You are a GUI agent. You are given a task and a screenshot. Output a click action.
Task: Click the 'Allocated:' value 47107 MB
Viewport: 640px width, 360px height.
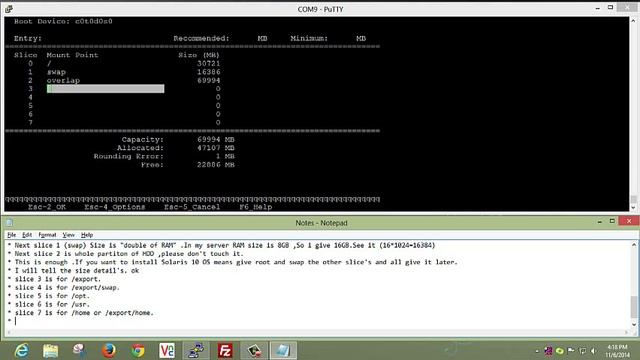coord(216,148)
